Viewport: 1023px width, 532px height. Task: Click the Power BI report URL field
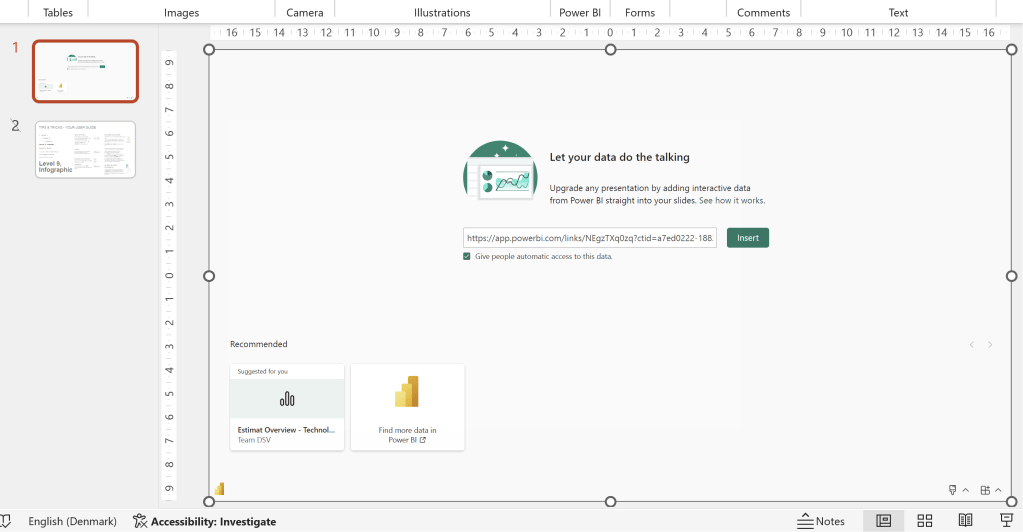[x=589, y=238]
